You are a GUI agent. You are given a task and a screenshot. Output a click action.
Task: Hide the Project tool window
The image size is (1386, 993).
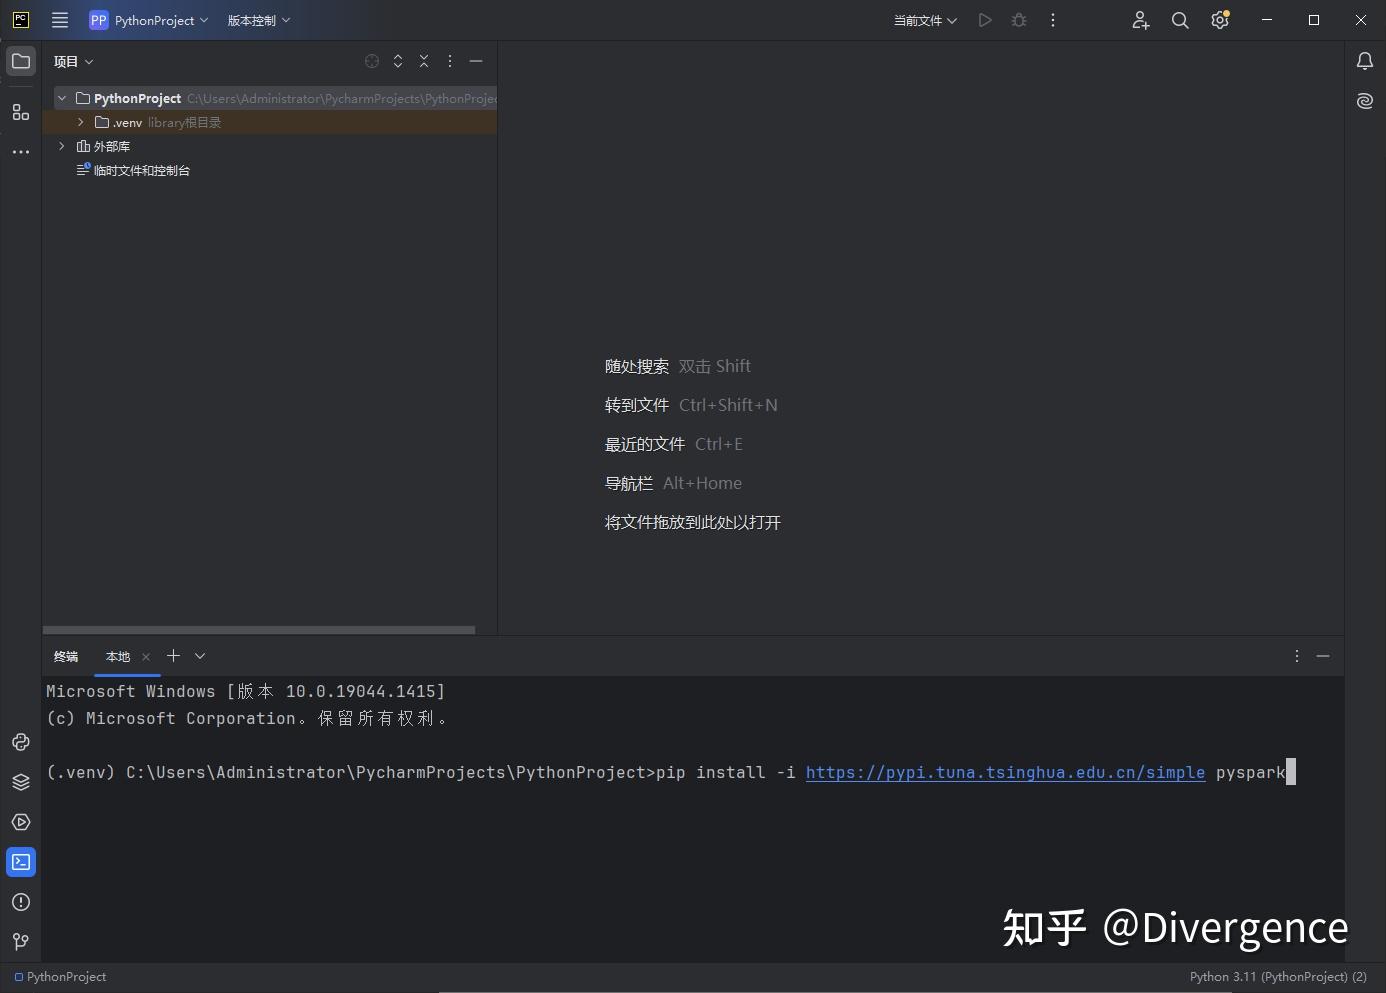[x=476, y=61]
